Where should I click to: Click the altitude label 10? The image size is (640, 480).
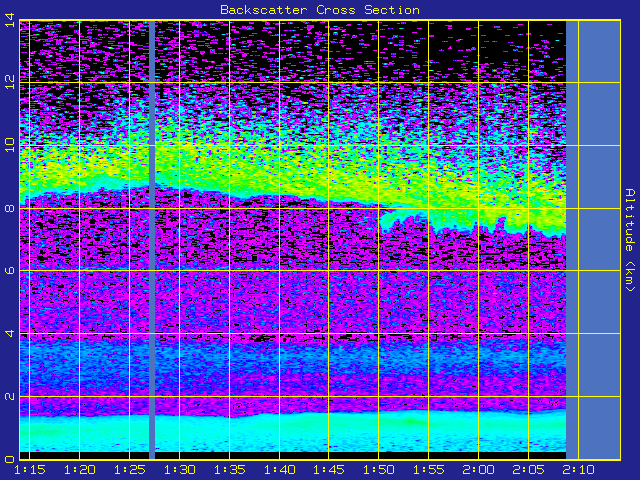coord(10,145)
